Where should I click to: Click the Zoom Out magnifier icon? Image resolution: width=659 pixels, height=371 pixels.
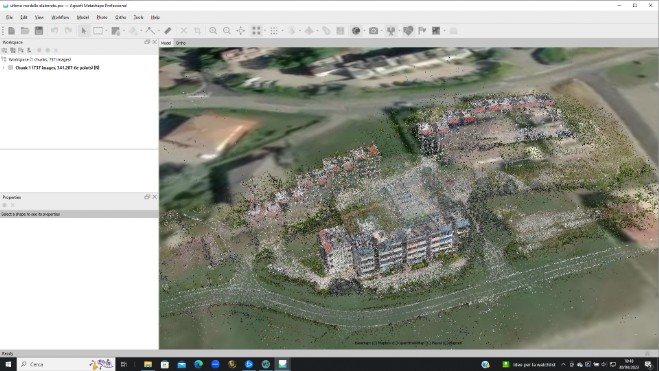(227, 31)
